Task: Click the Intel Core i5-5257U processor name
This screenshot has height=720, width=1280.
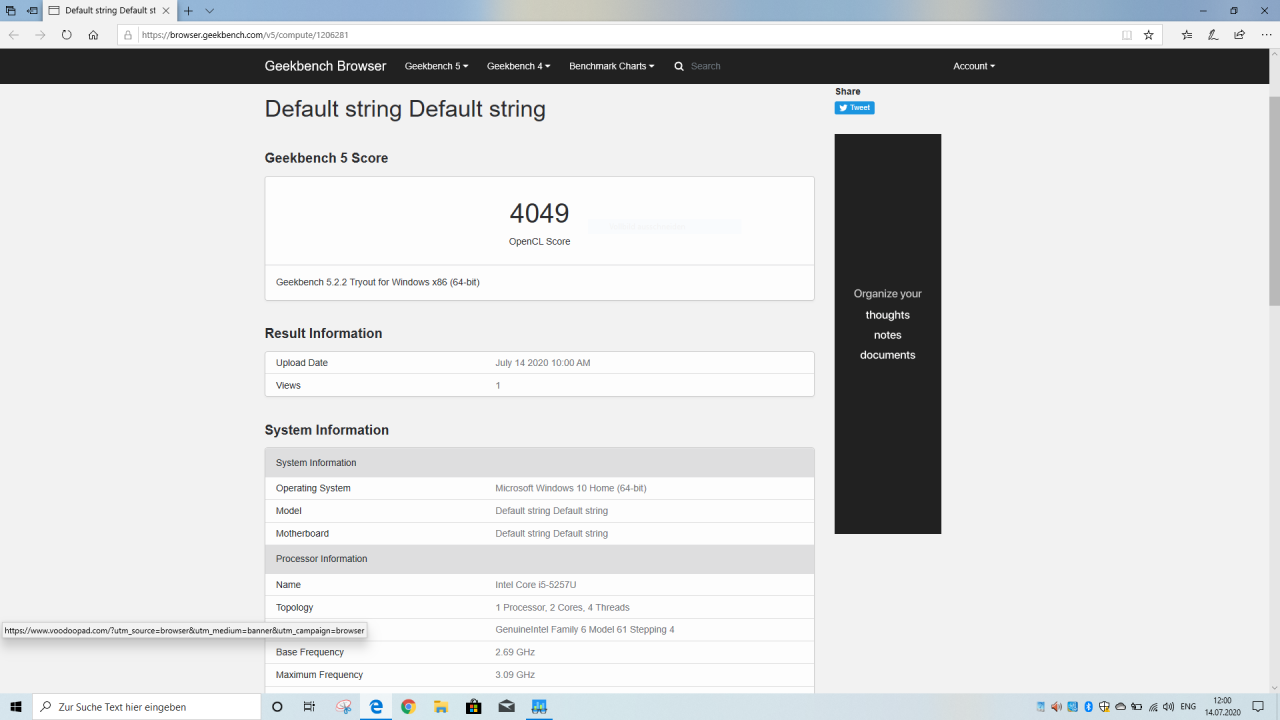Action: coord(535,585)
